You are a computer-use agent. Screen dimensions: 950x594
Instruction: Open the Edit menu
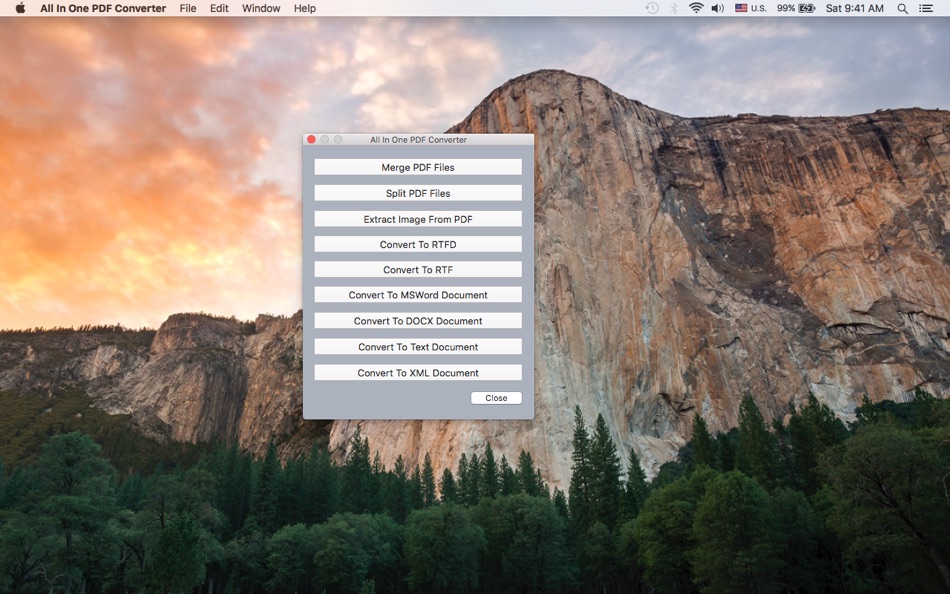point(219,8)
